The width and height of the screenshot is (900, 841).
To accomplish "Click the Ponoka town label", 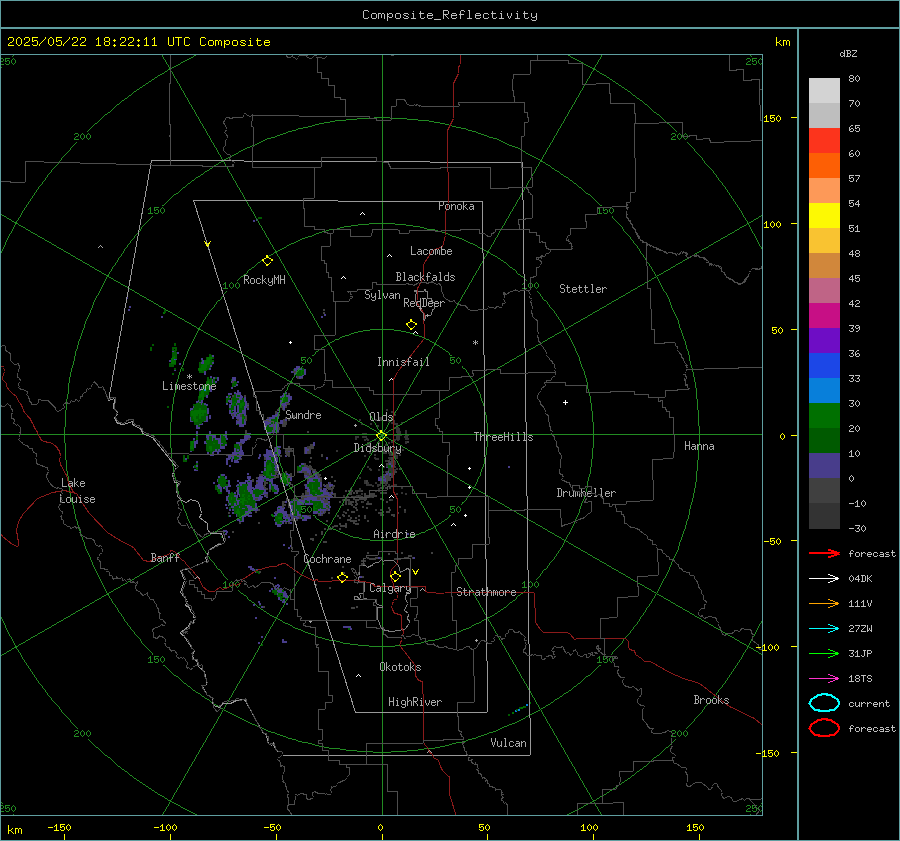I will [x=456, y=206].
